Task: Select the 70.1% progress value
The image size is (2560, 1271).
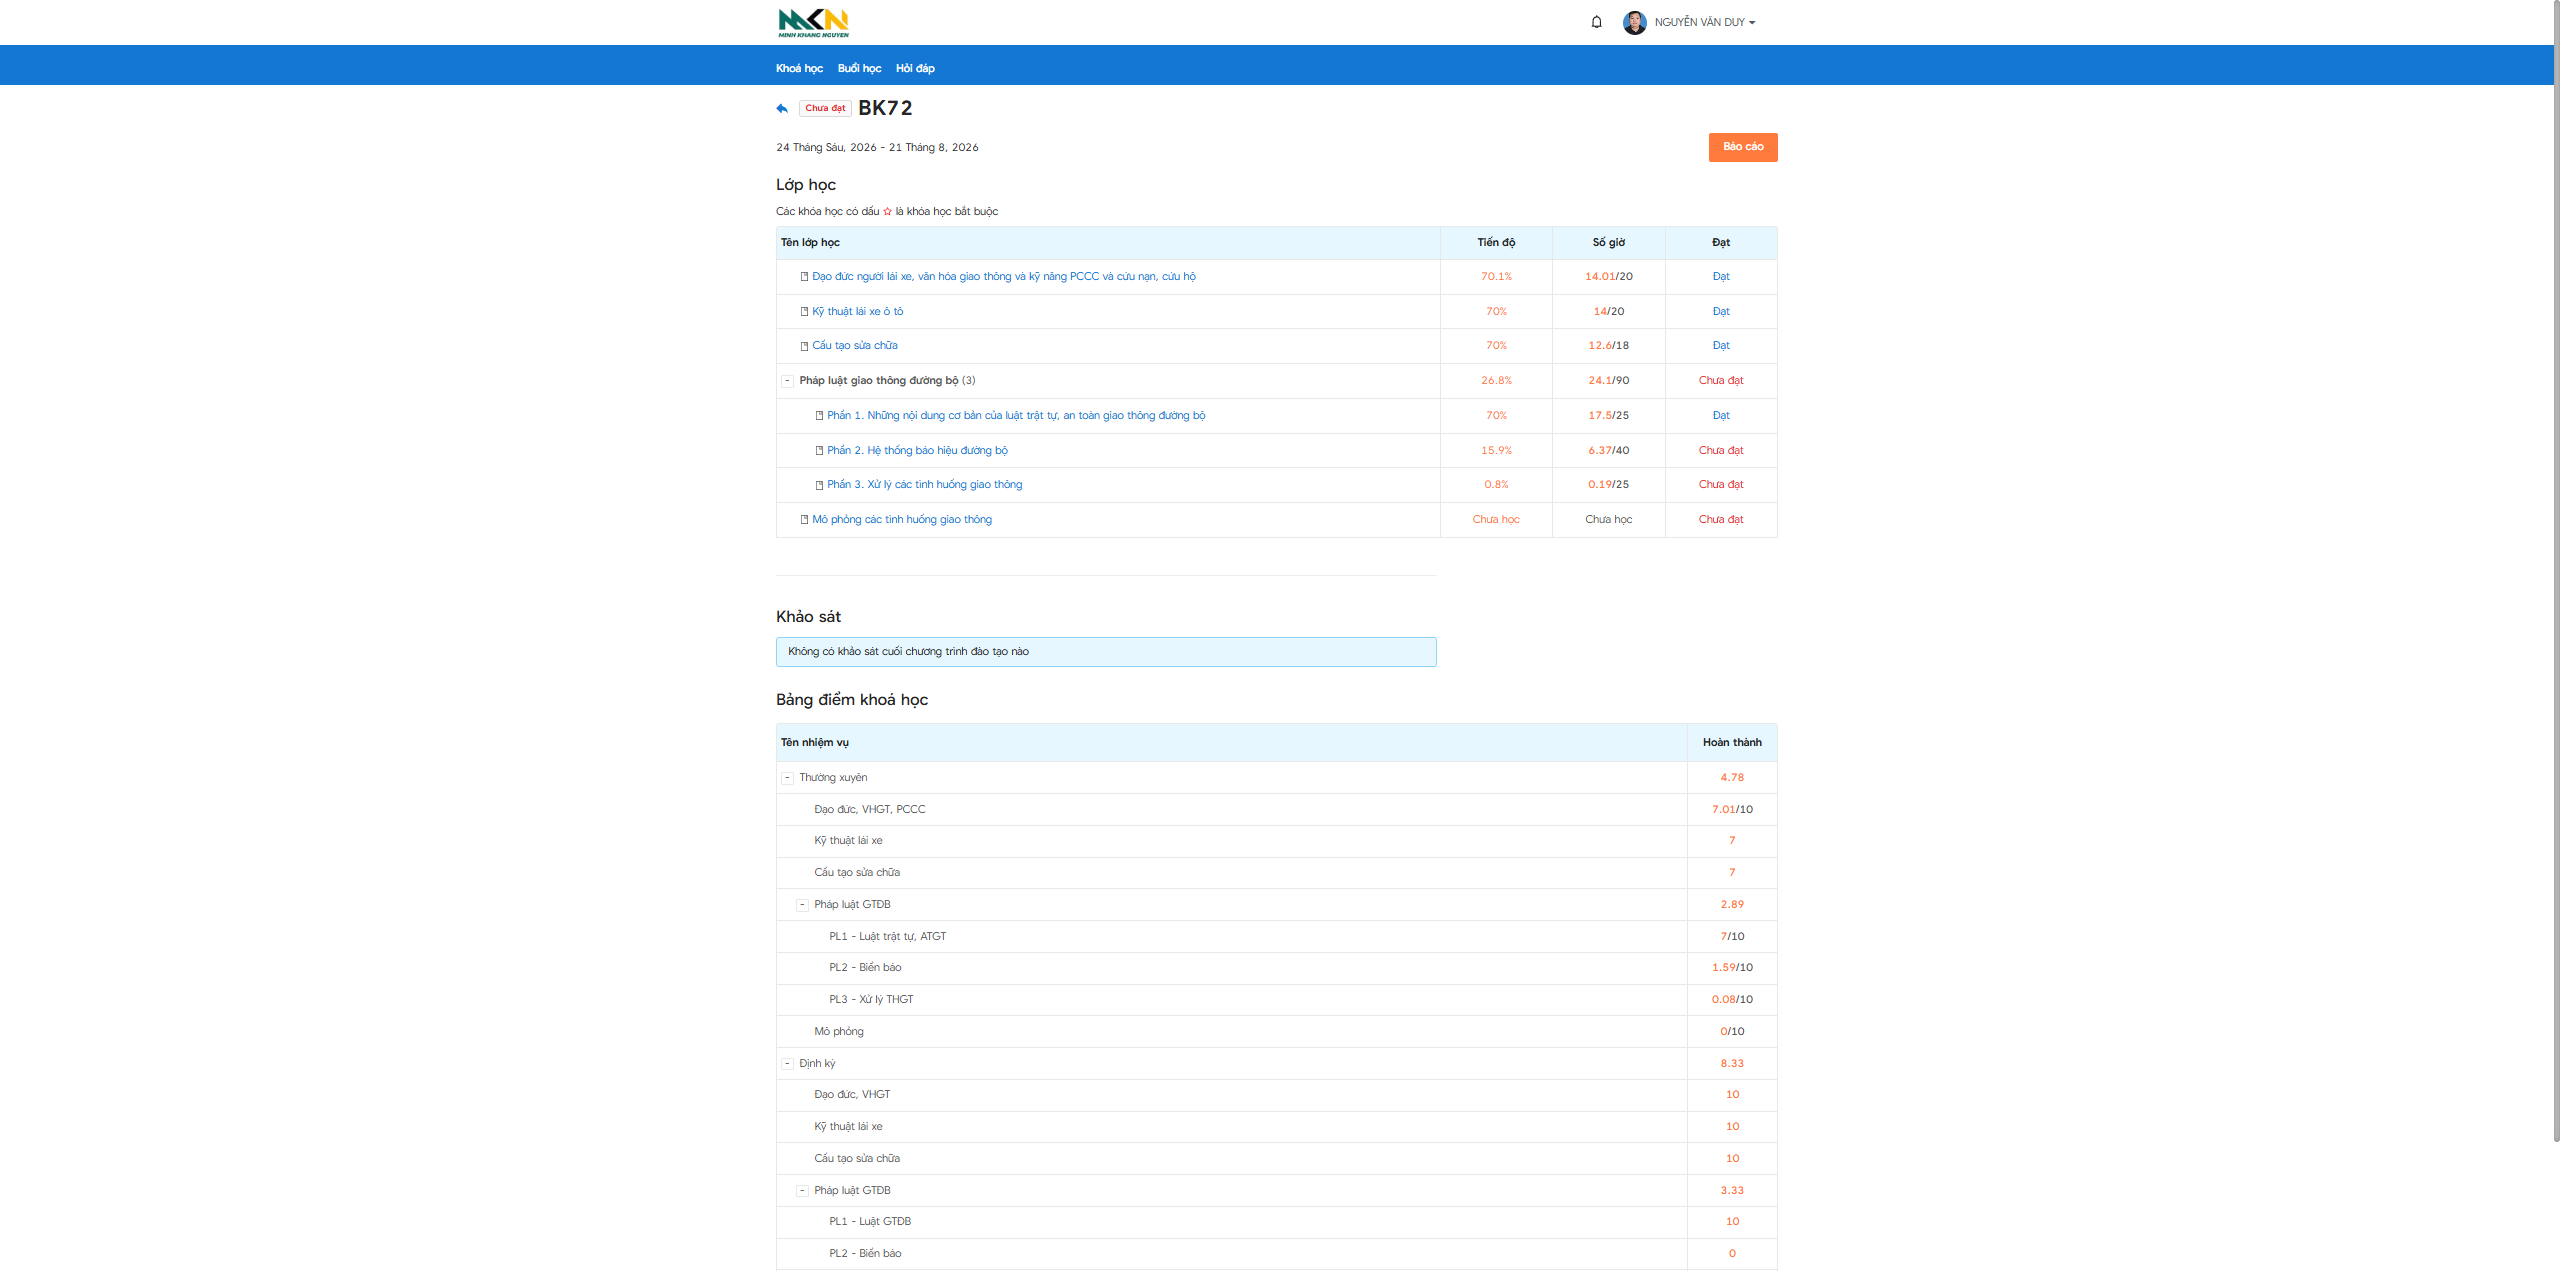Action: coord(1496,277)
